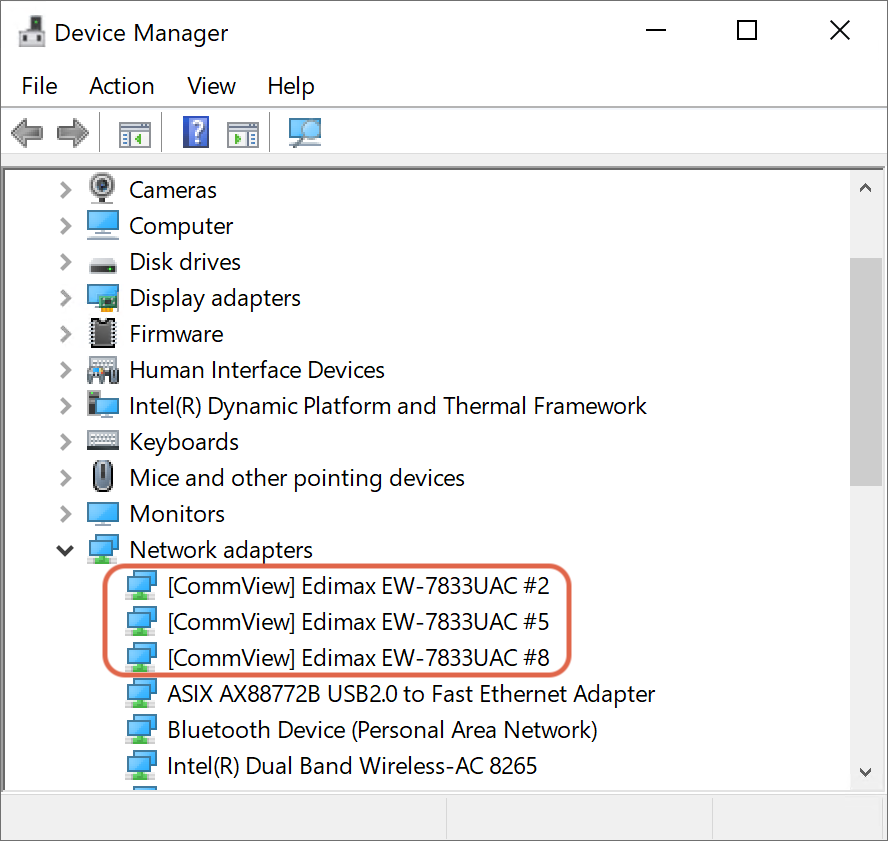This screenshot has width=888, height=841.
Task: Click the scrollbar down arrow
Action: (x=865, y=772)
